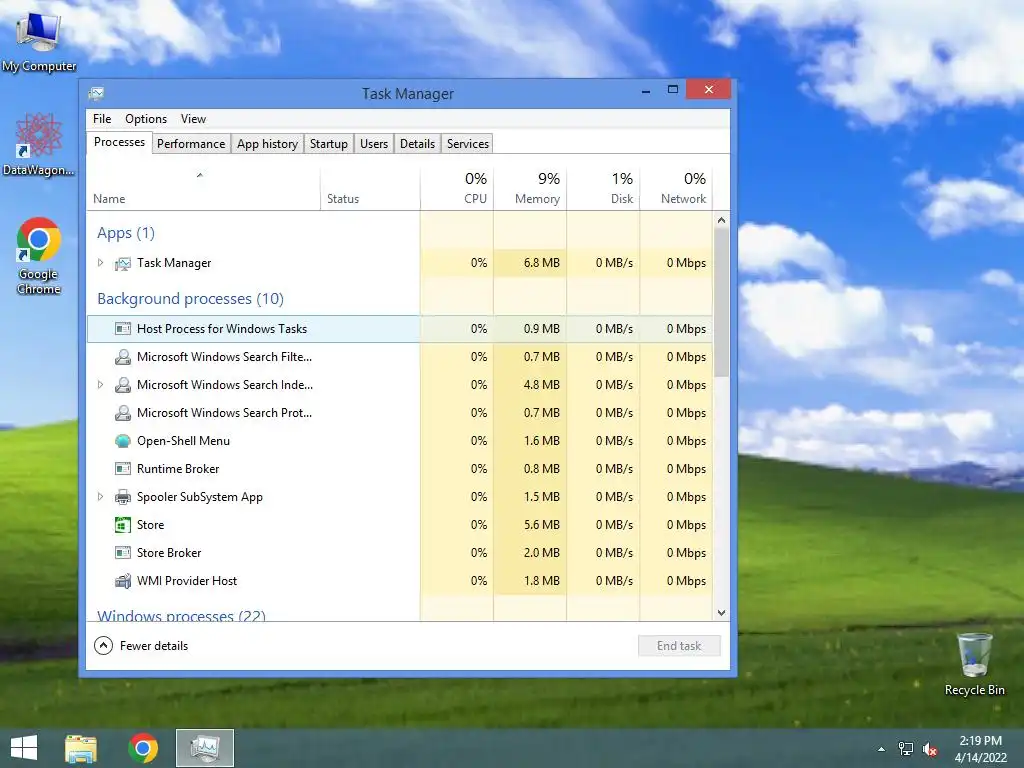Viewport: 1024px width, 768px height.
Task: Open the File menu
Action: 102,119
